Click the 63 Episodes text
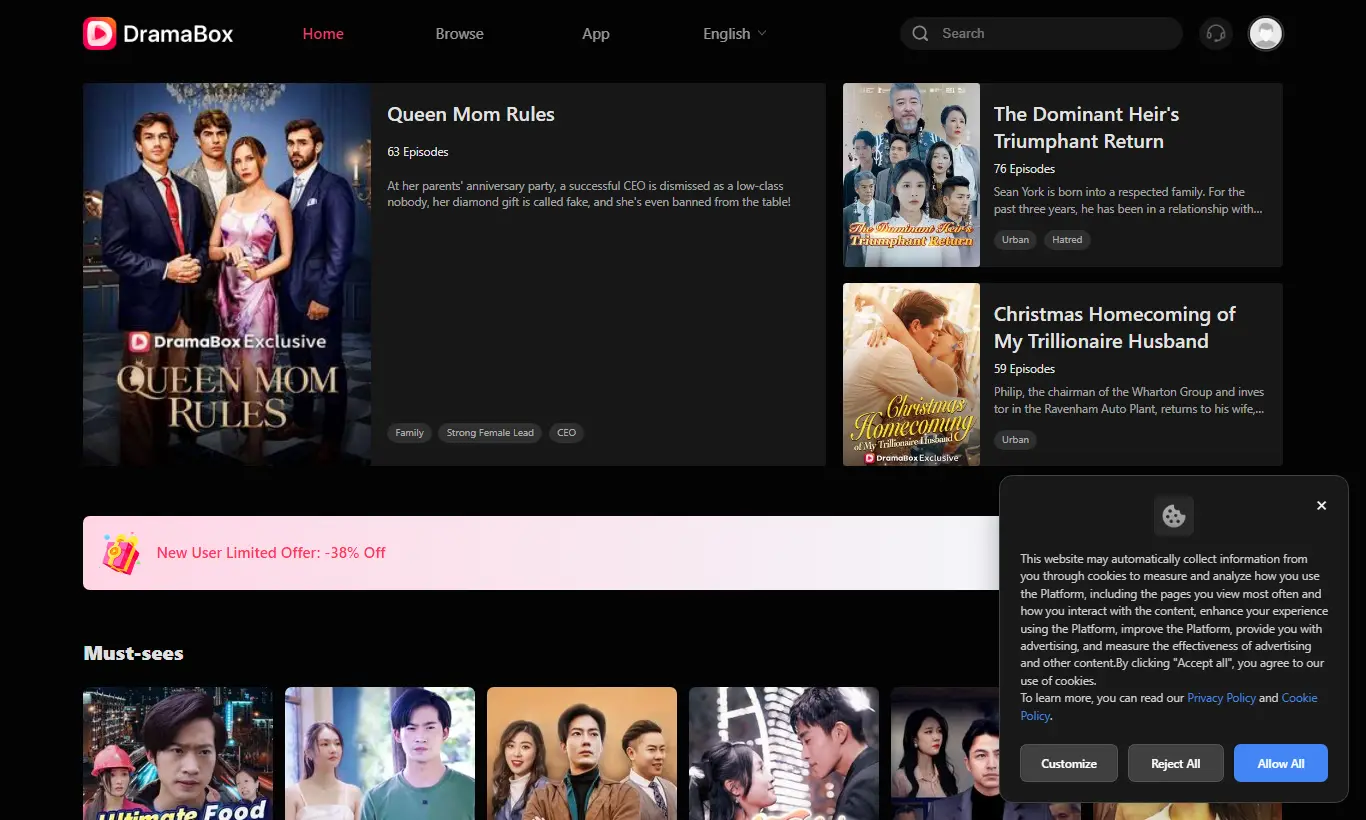The height and width of the screenshot is (820, 1366). (418, 152)
